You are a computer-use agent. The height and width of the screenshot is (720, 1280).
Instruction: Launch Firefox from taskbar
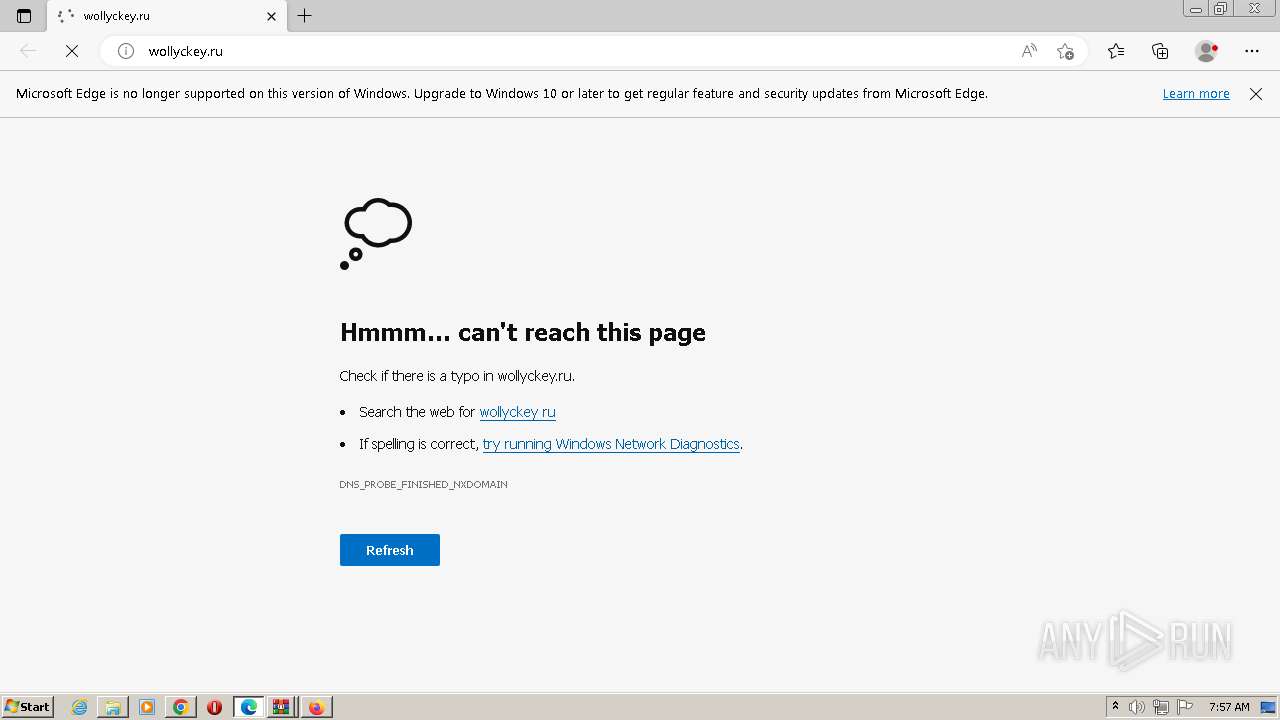pyautogui.click(x=316, y=707)
